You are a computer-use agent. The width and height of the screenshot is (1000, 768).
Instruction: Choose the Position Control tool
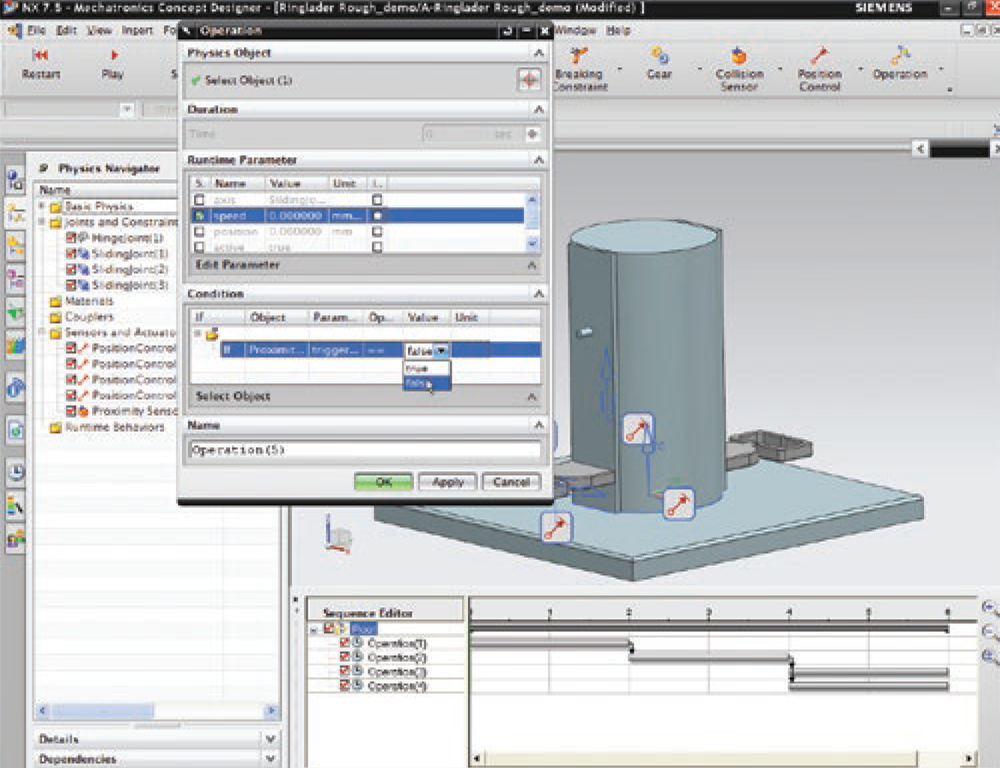pyautogui.click(x=819, y=56)
